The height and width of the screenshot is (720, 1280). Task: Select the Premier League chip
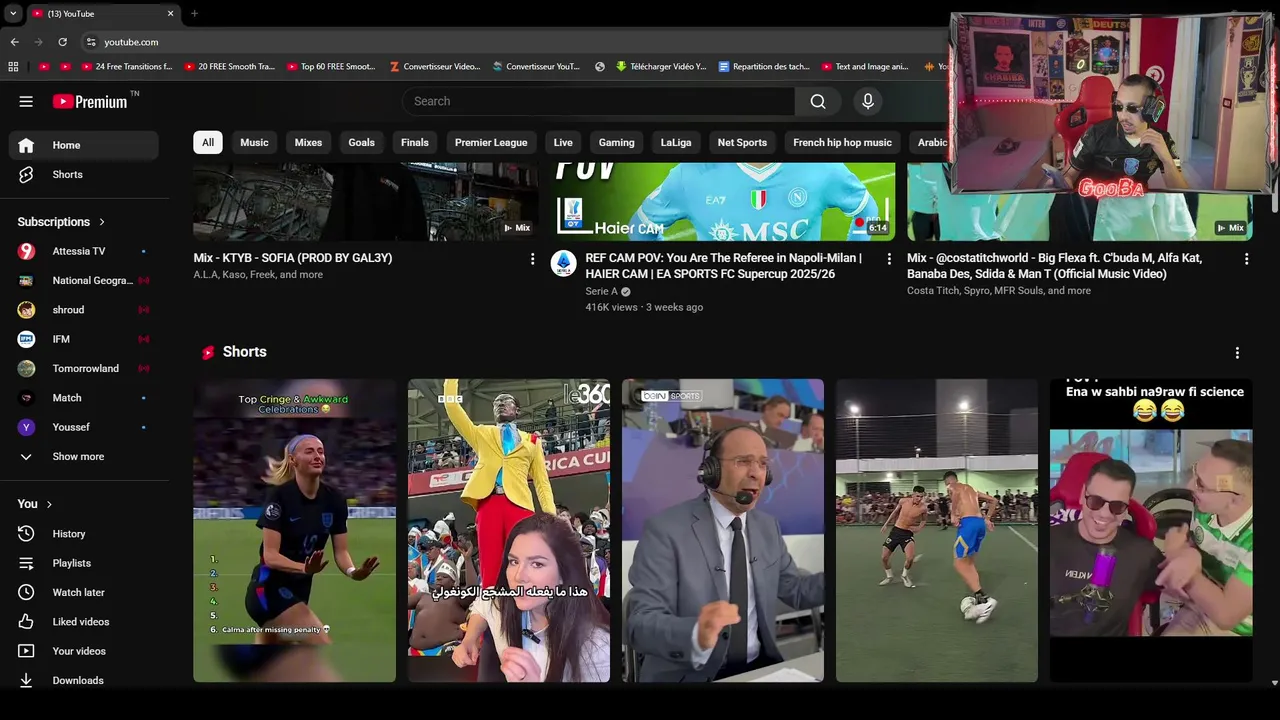pos(491,142)
